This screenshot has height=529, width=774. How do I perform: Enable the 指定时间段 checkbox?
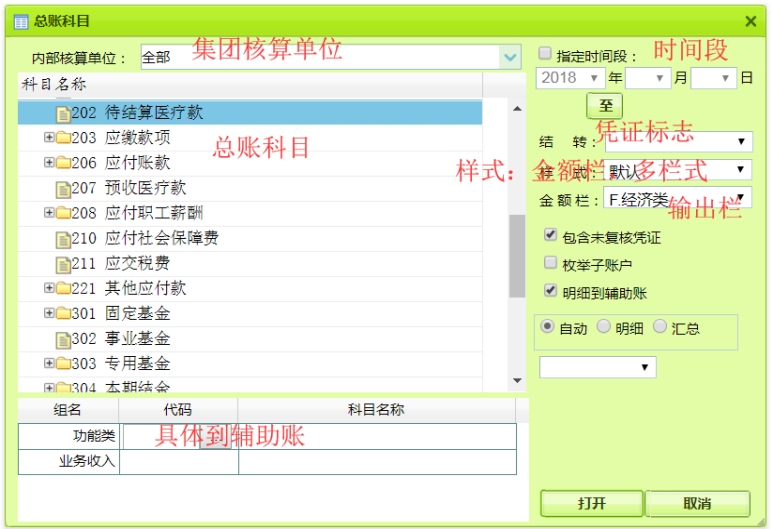pyautogui.click(x=545, y=54)
